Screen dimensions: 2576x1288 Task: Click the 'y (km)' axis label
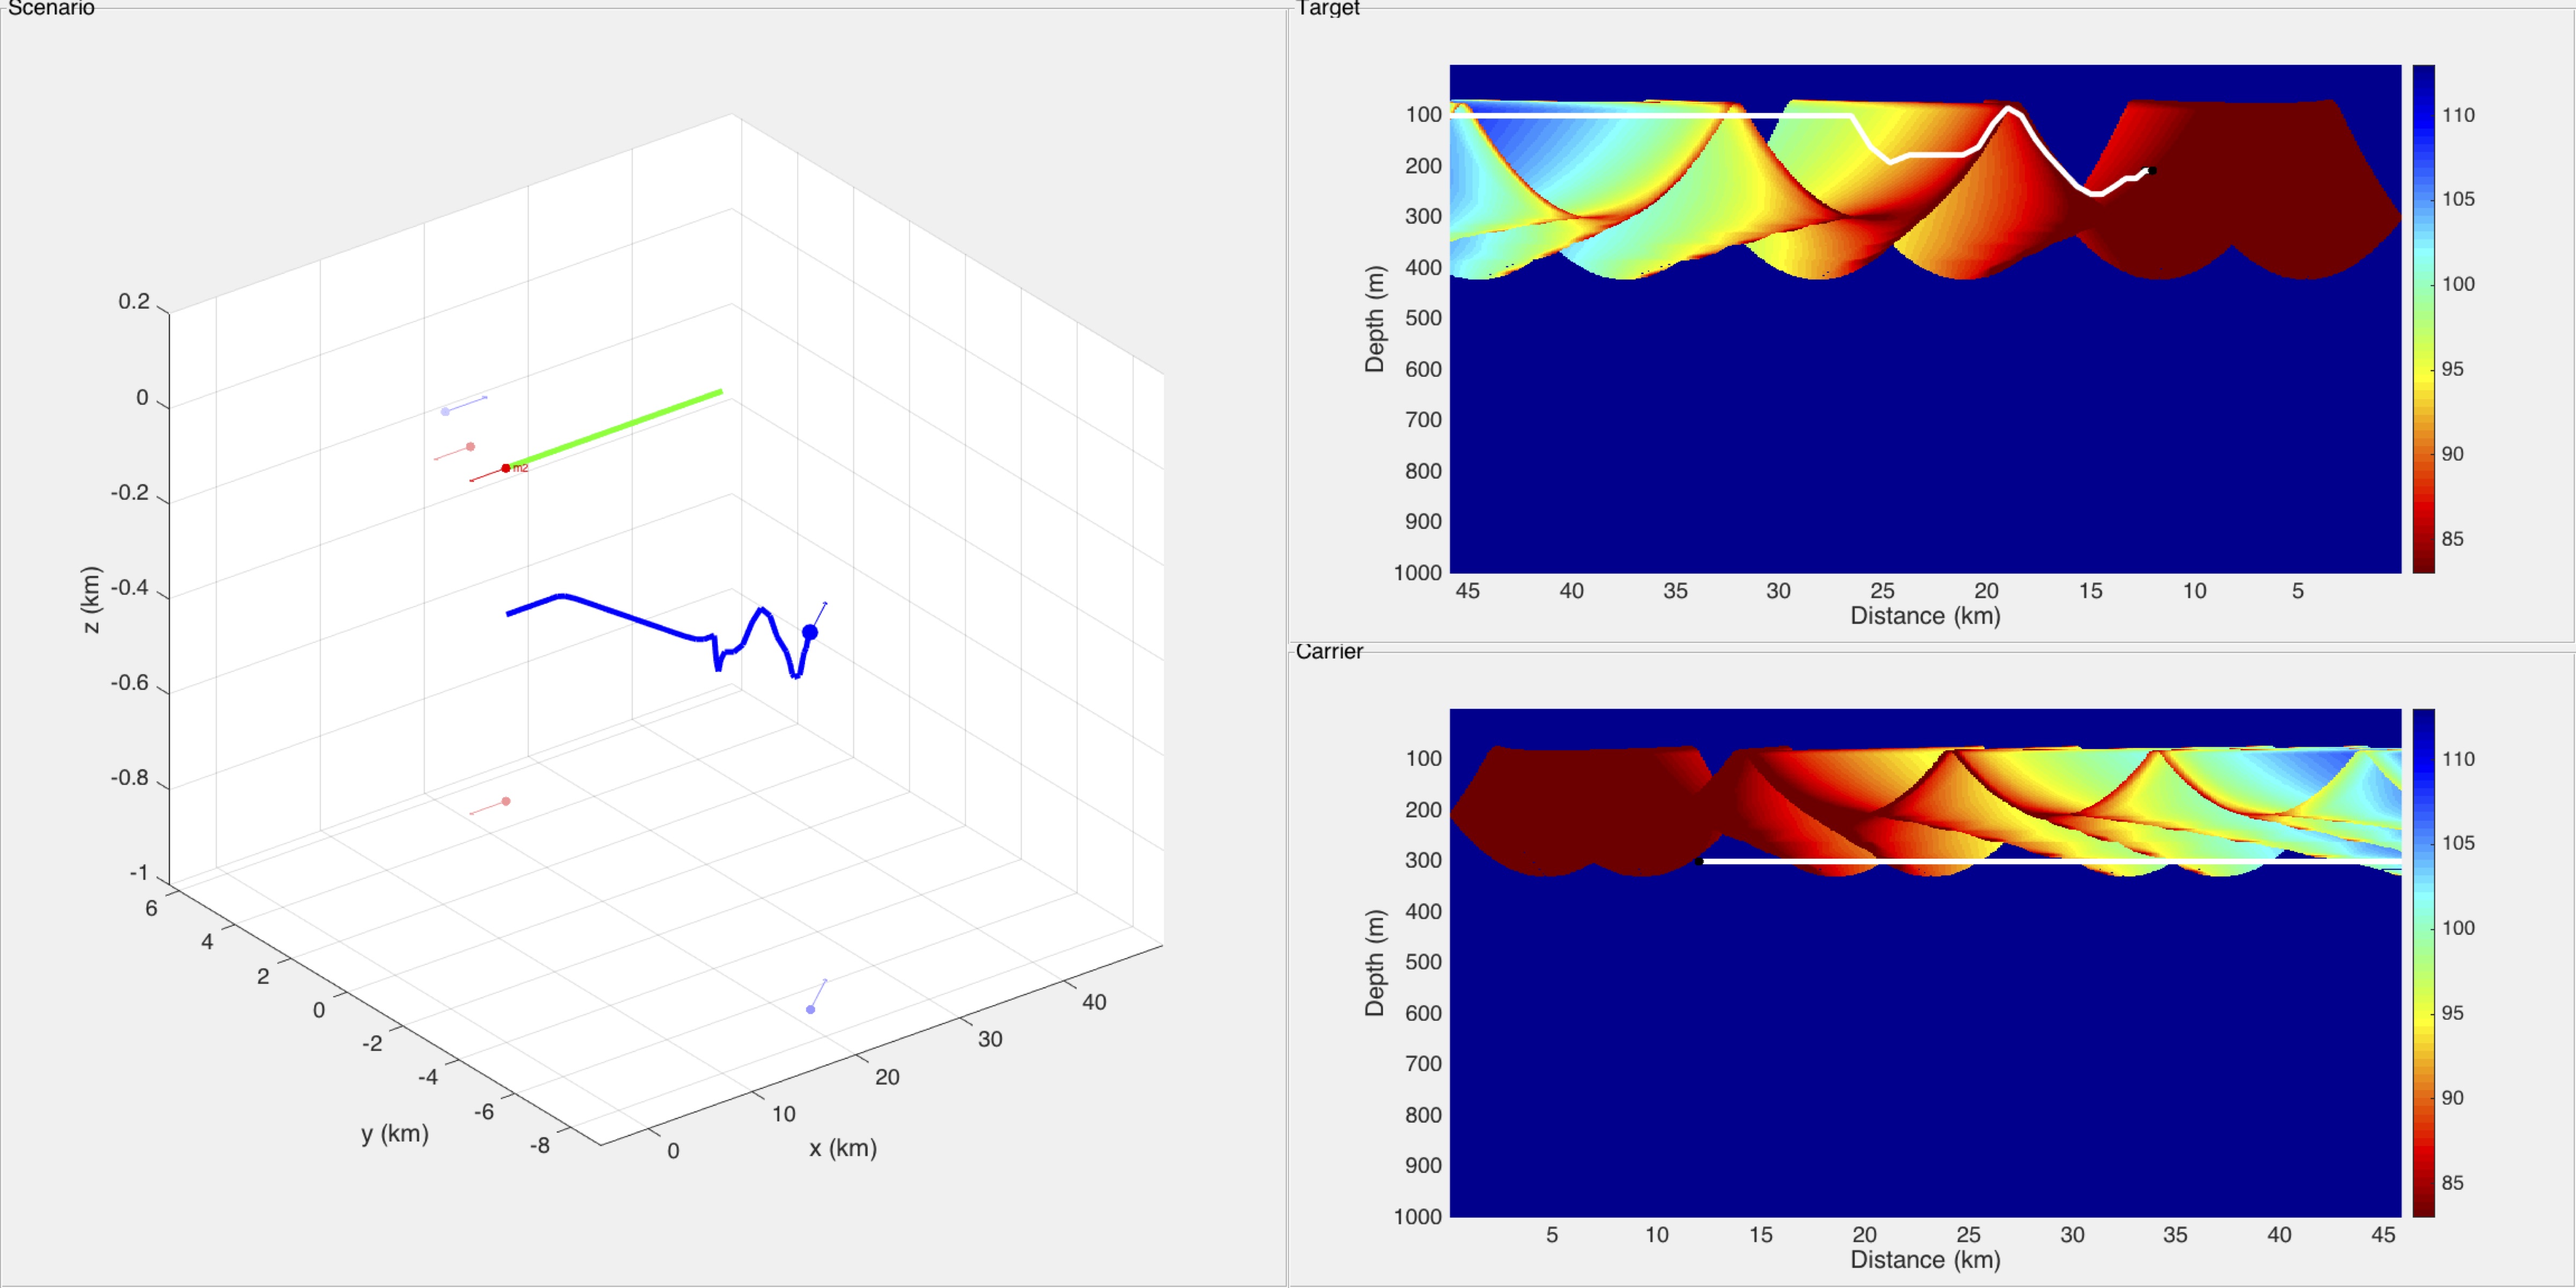tap(395, 1134)
